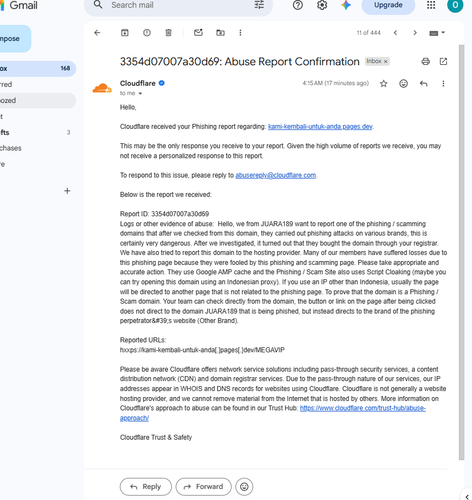
Task: Click the Cloudflare sender avatar logo
Action: (102, 88)
